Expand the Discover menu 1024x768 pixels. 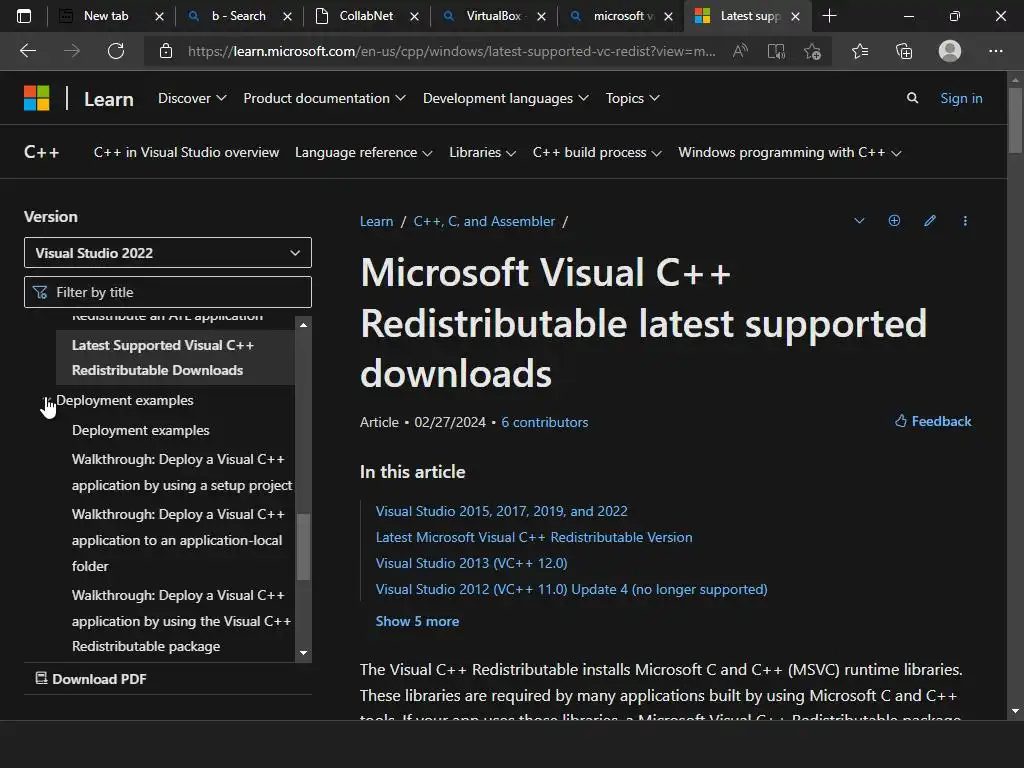(x=192, y=98)
